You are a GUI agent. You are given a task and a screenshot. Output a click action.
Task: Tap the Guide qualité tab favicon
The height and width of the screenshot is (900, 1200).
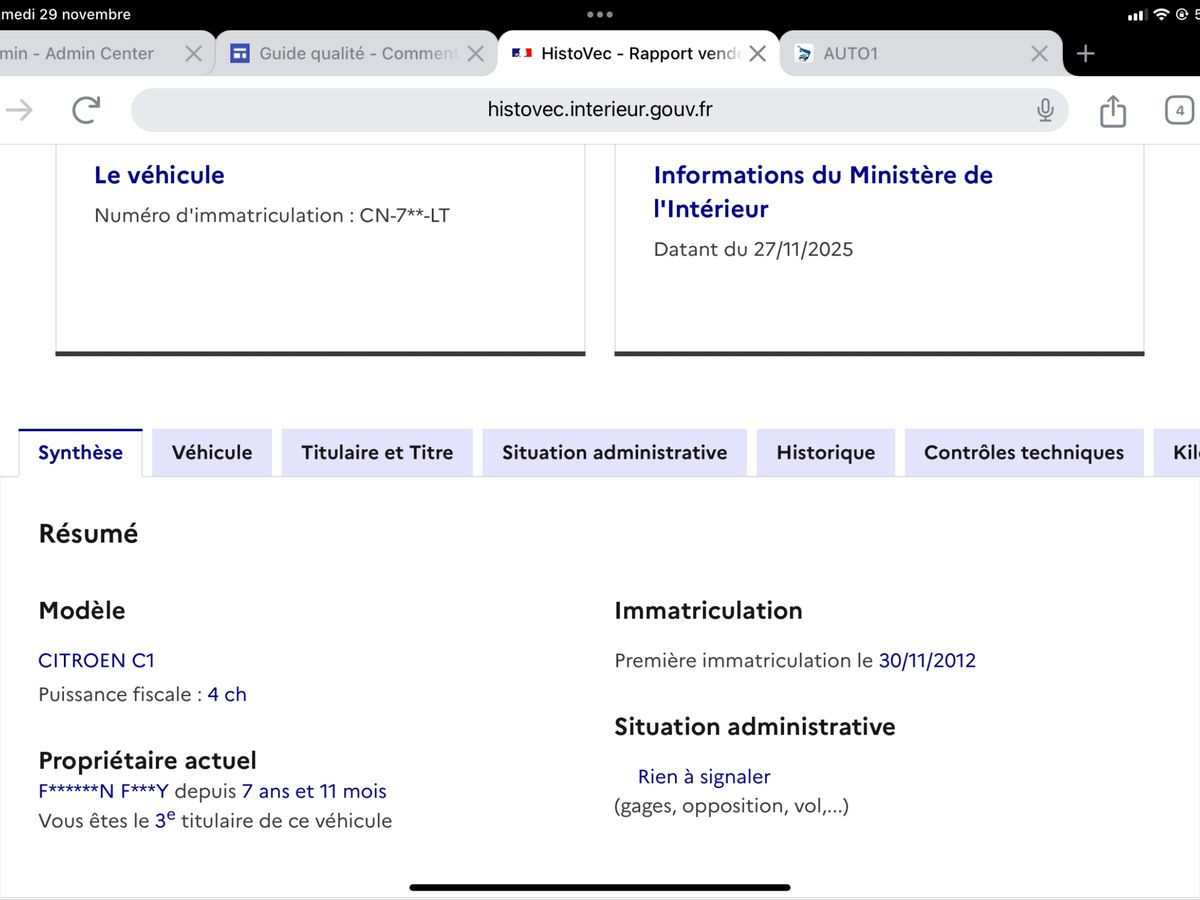pos(240,53)
